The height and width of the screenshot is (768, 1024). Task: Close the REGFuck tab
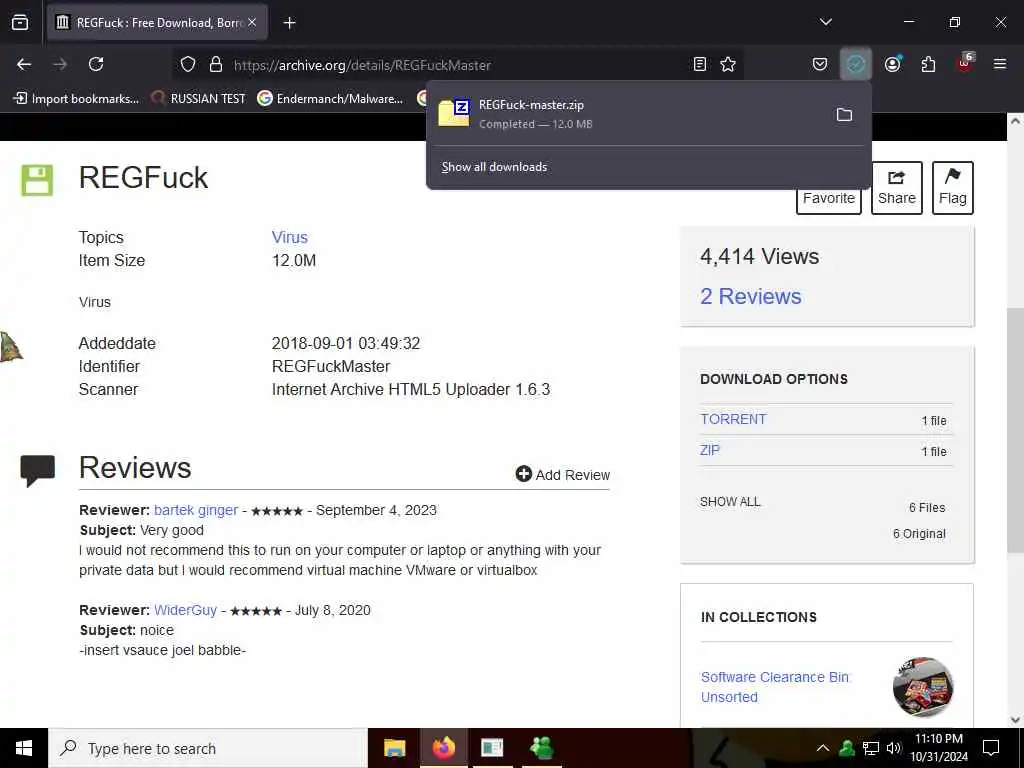point(252,23)
